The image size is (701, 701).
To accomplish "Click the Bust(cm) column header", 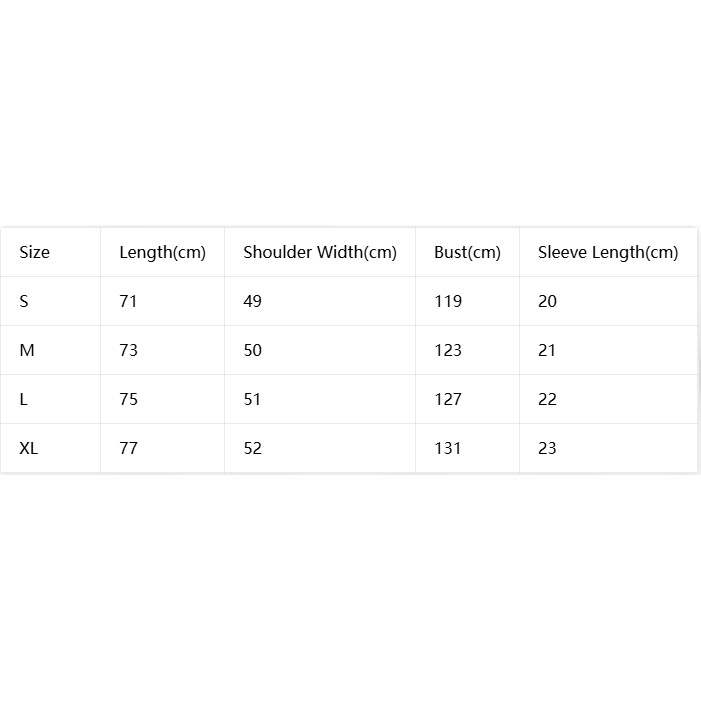I will (x=467, y=253).
